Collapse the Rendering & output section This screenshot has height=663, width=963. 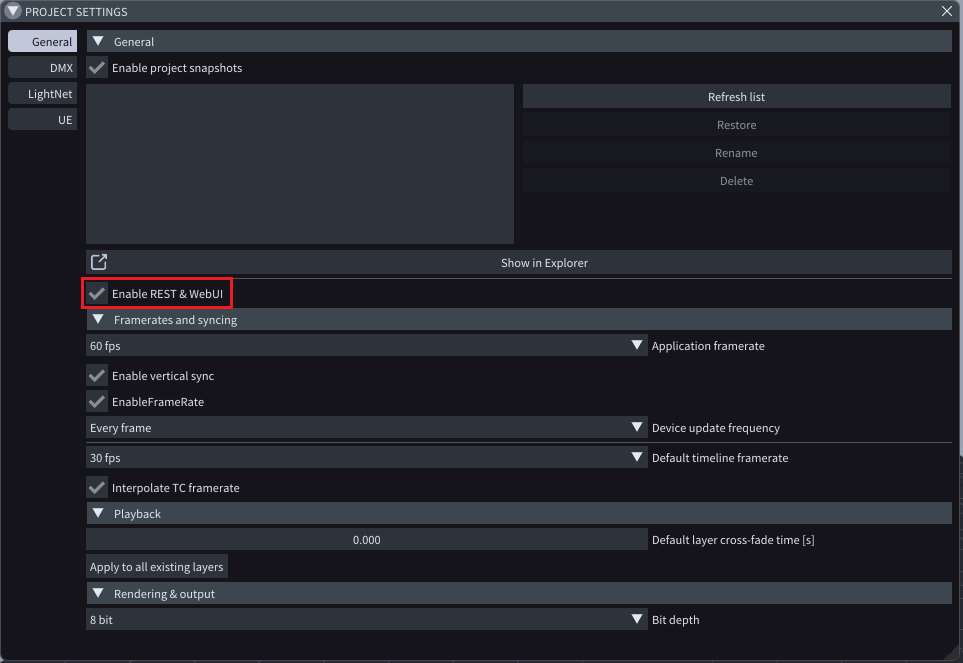point(98,594)
